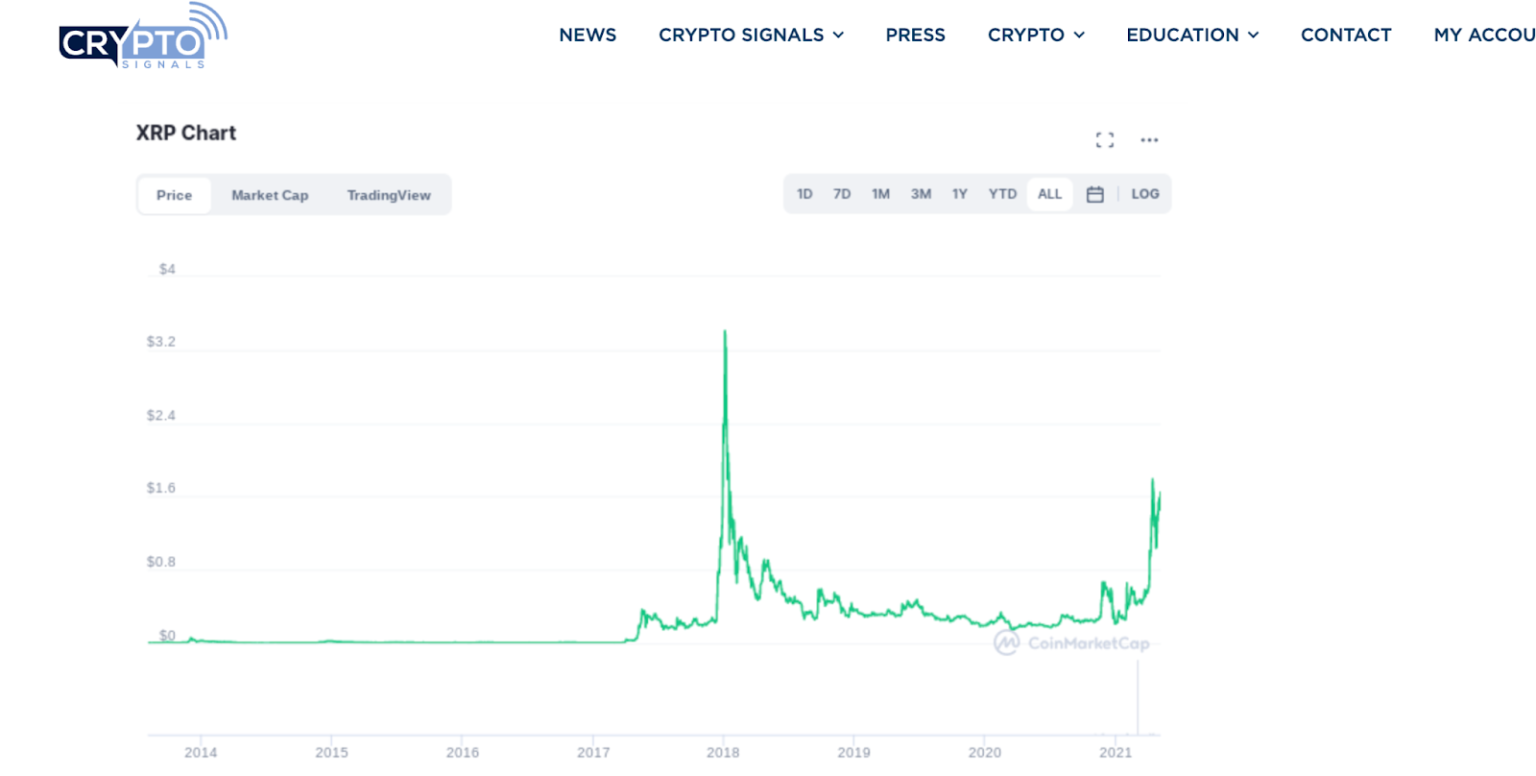
Task: Click the 2018 price peak on chart
Action: [x=724, y=332]
